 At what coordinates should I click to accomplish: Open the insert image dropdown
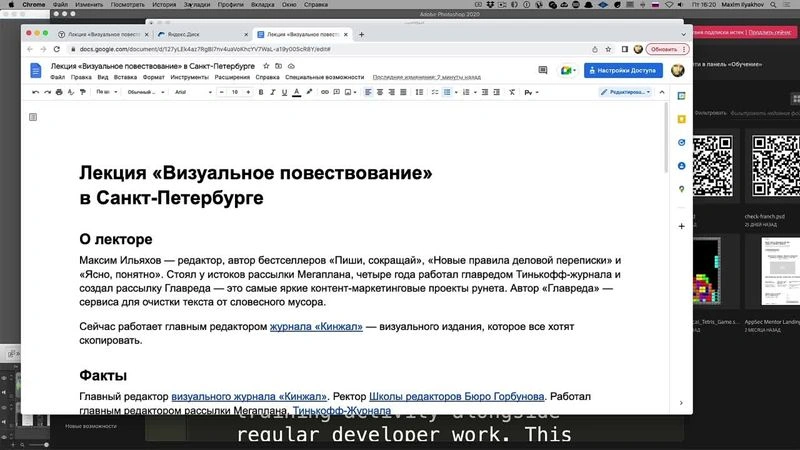(x=351, y=92)
